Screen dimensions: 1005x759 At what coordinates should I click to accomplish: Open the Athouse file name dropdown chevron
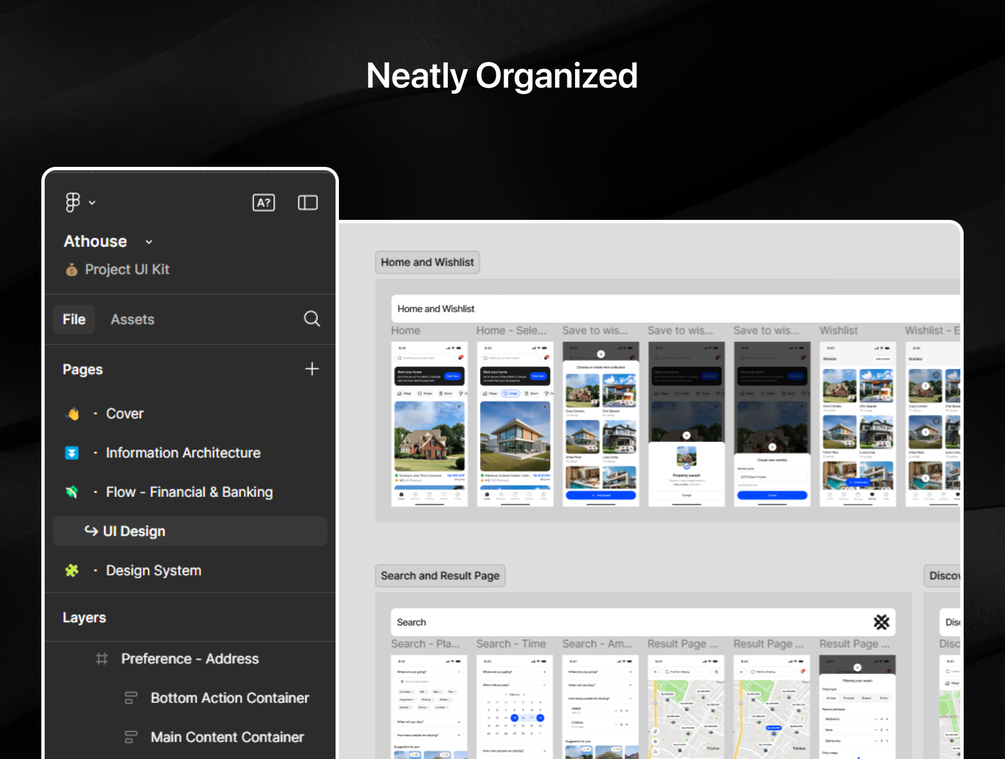[x=149, y=242]
